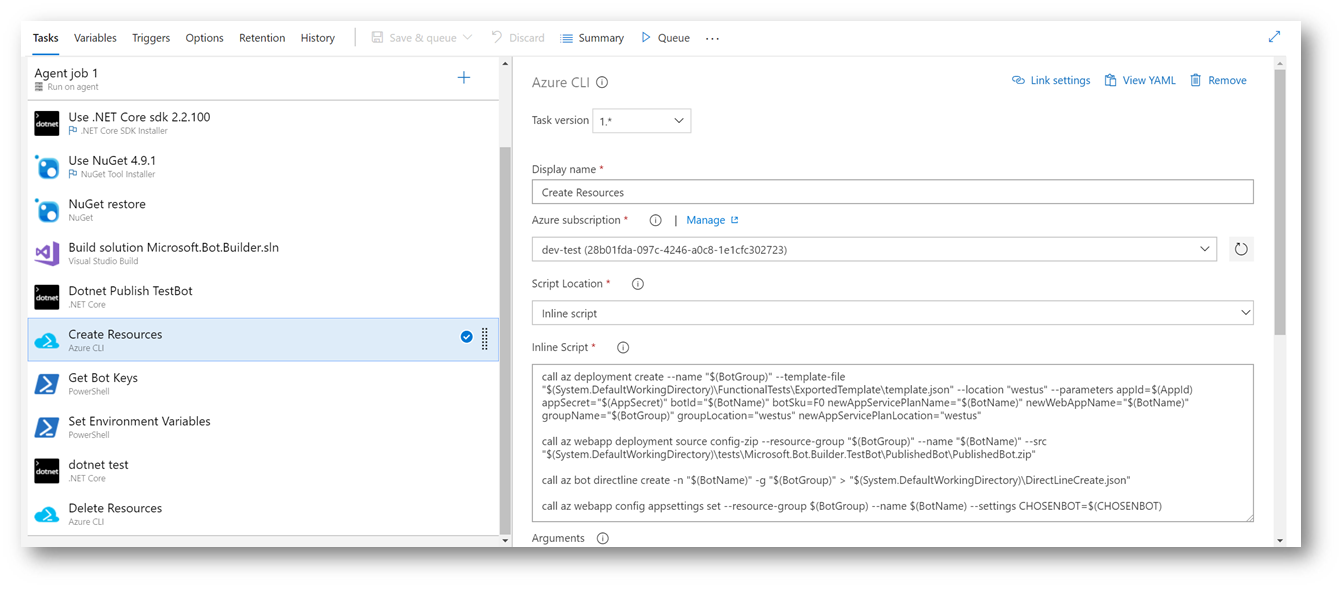Open the Retention tab
Screen dimensions: 1343x589
click(262, 38)
